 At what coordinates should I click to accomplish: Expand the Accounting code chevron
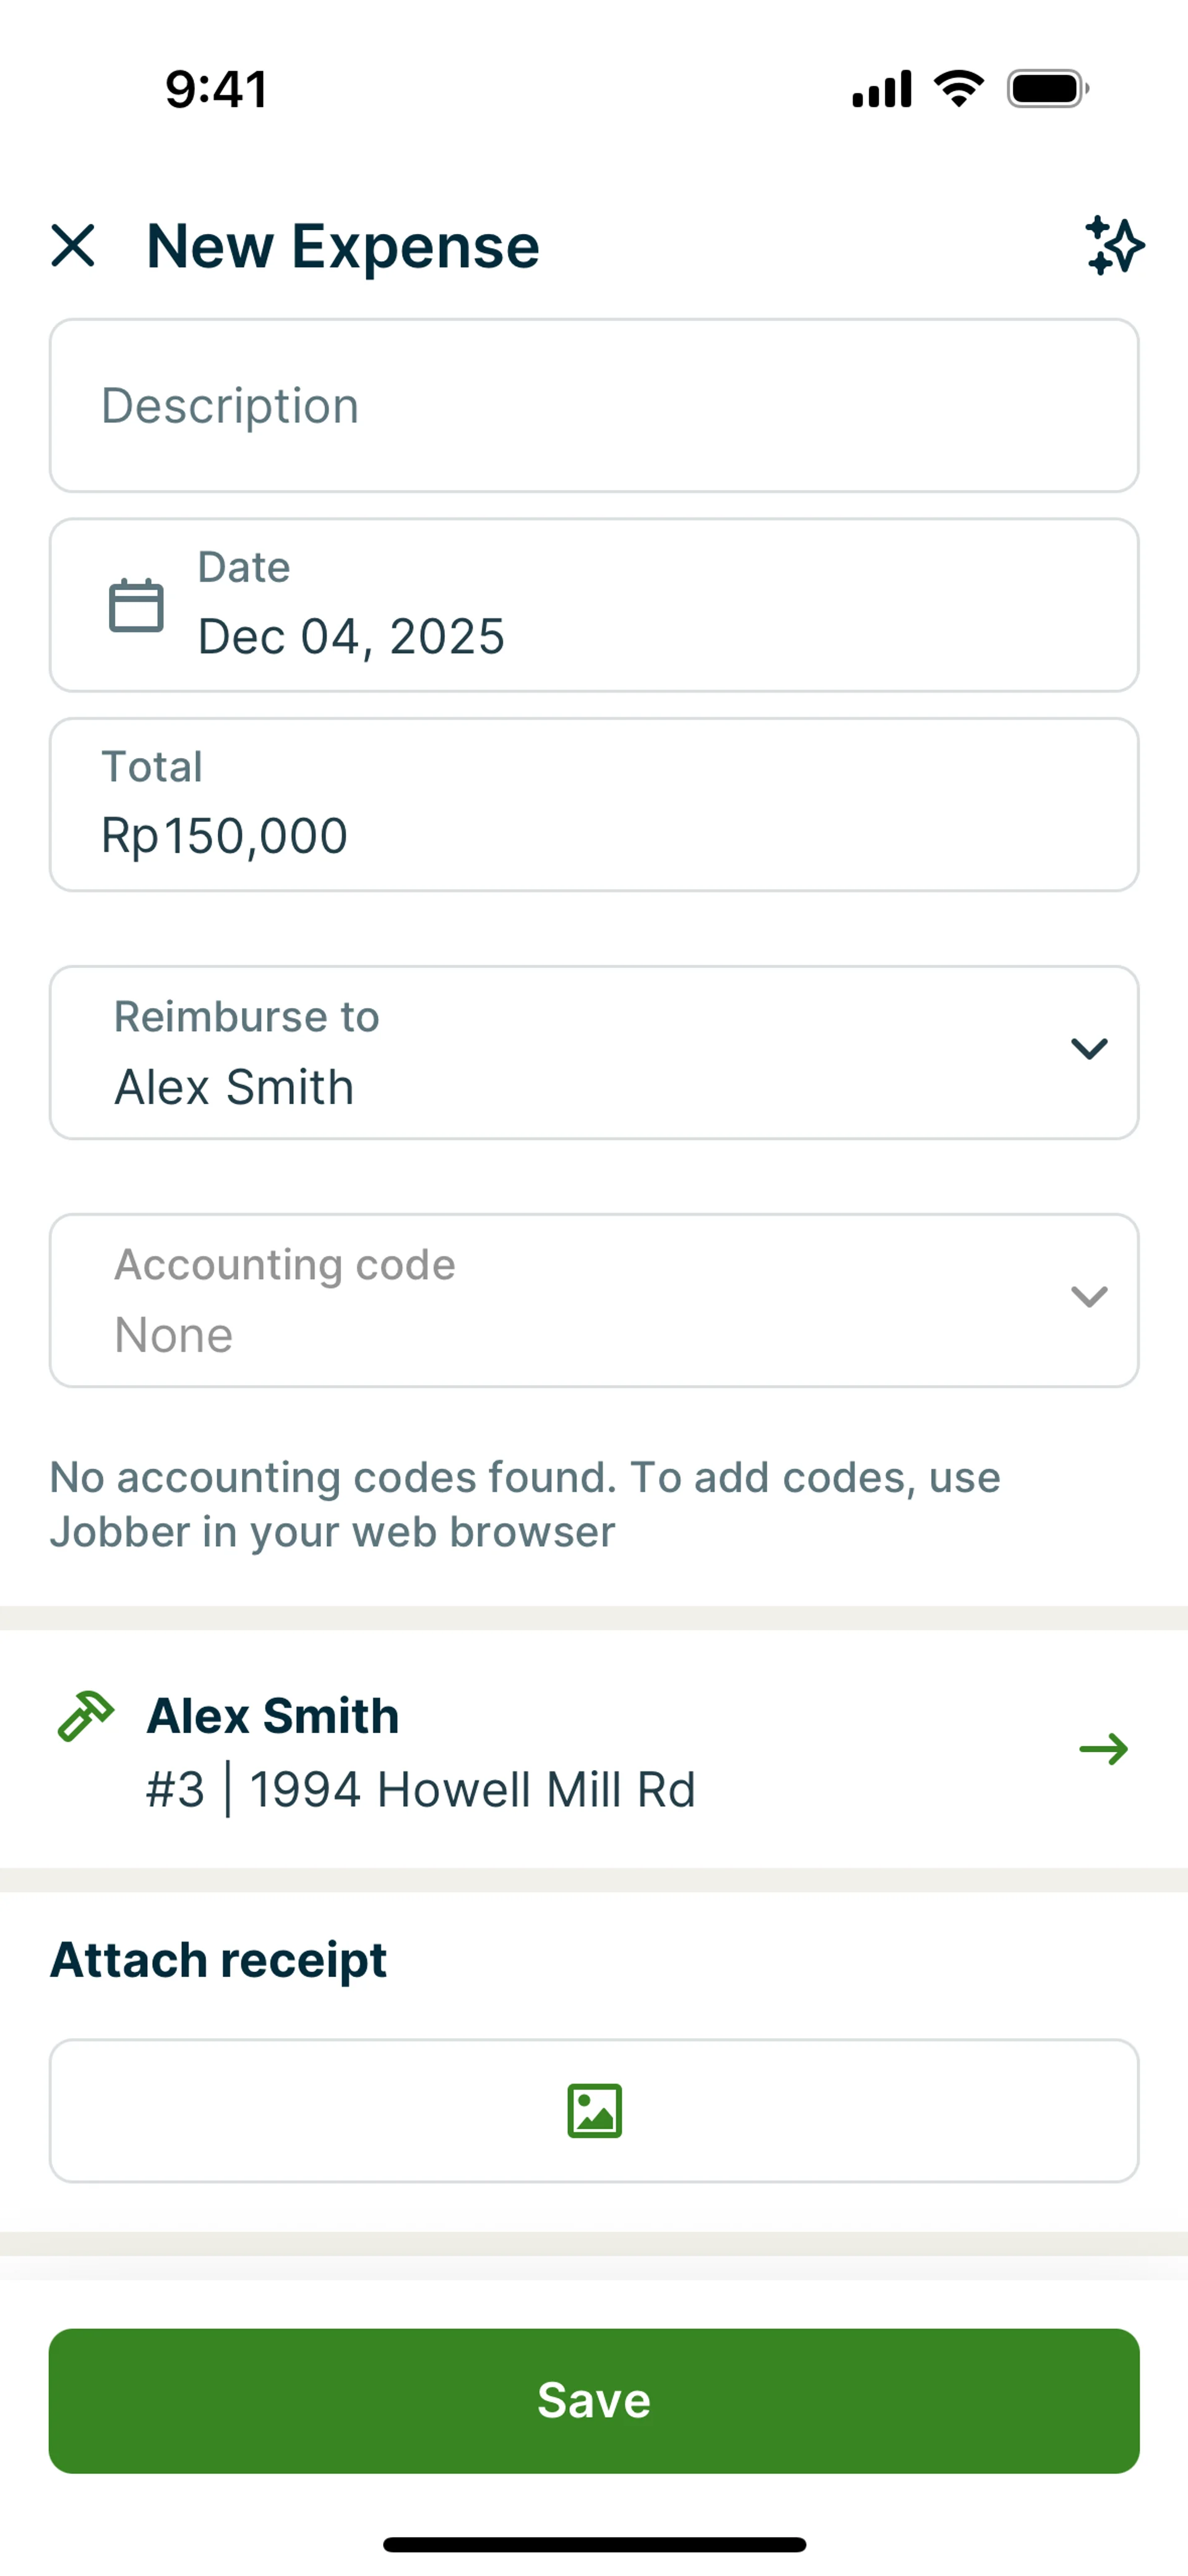coord(1089,1296)
